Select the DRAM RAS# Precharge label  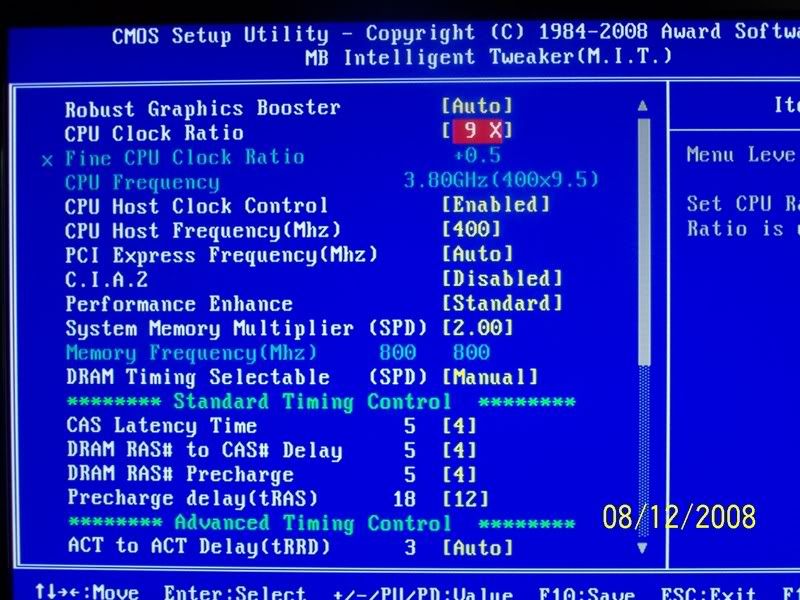tap(181, 474)
